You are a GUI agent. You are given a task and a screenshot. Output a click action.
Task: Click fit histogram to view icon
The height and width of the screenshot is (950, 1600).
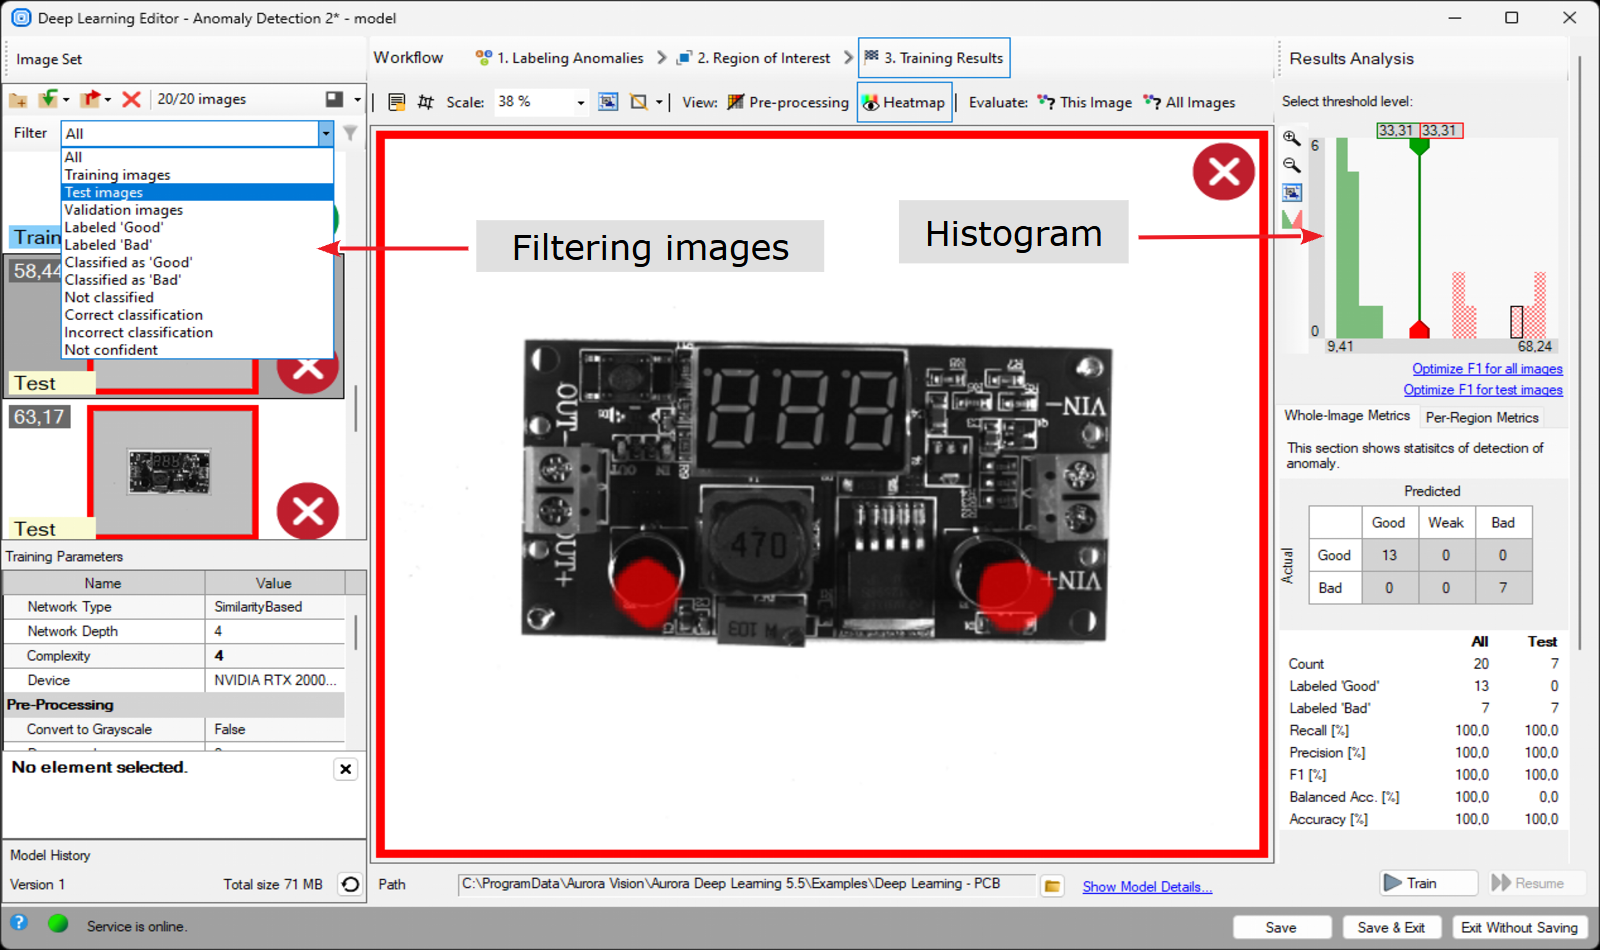coord(1292,192)
